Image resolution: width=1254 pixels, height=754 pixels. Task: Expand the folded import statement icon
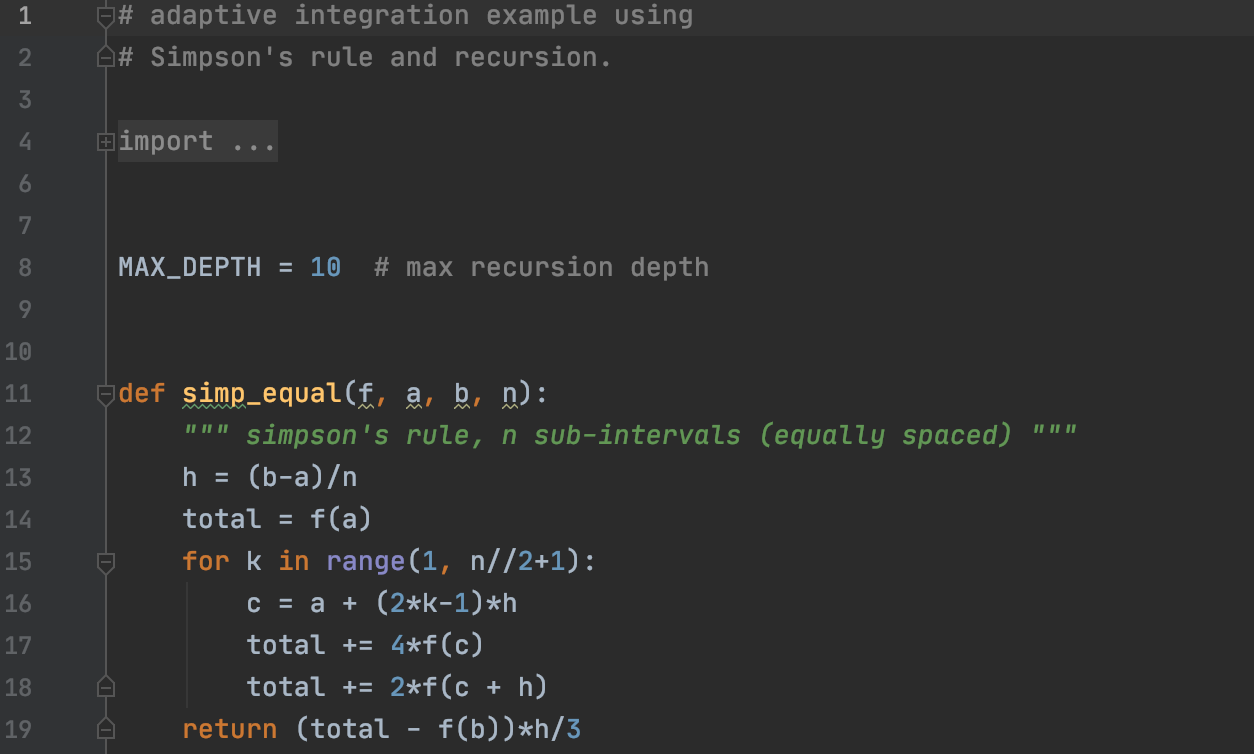click(105, 141)
